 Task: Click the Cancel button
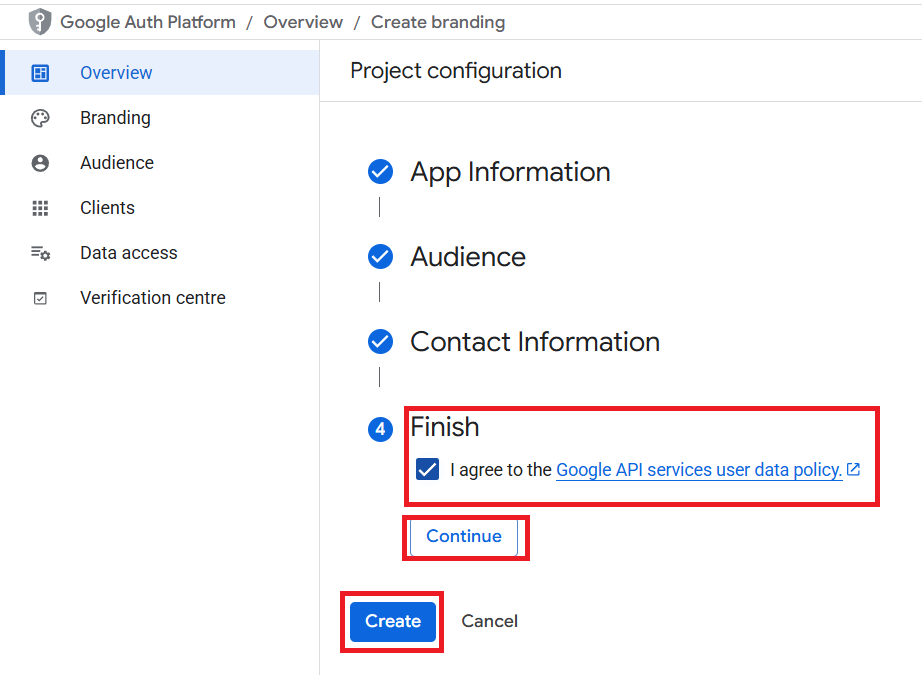coord(489,621)
